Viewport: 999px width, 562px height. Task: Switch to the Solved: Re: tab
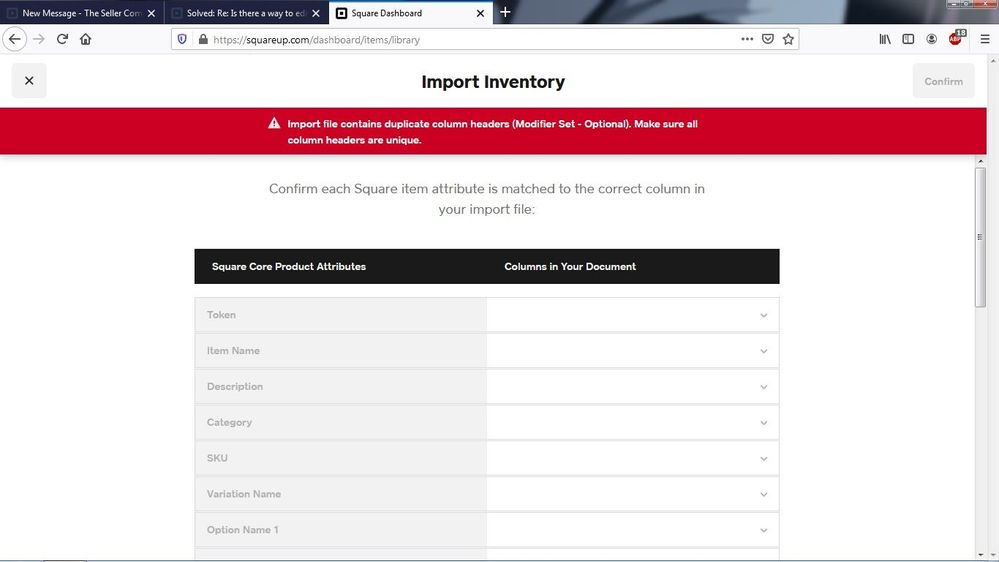(x=245, y=13)
